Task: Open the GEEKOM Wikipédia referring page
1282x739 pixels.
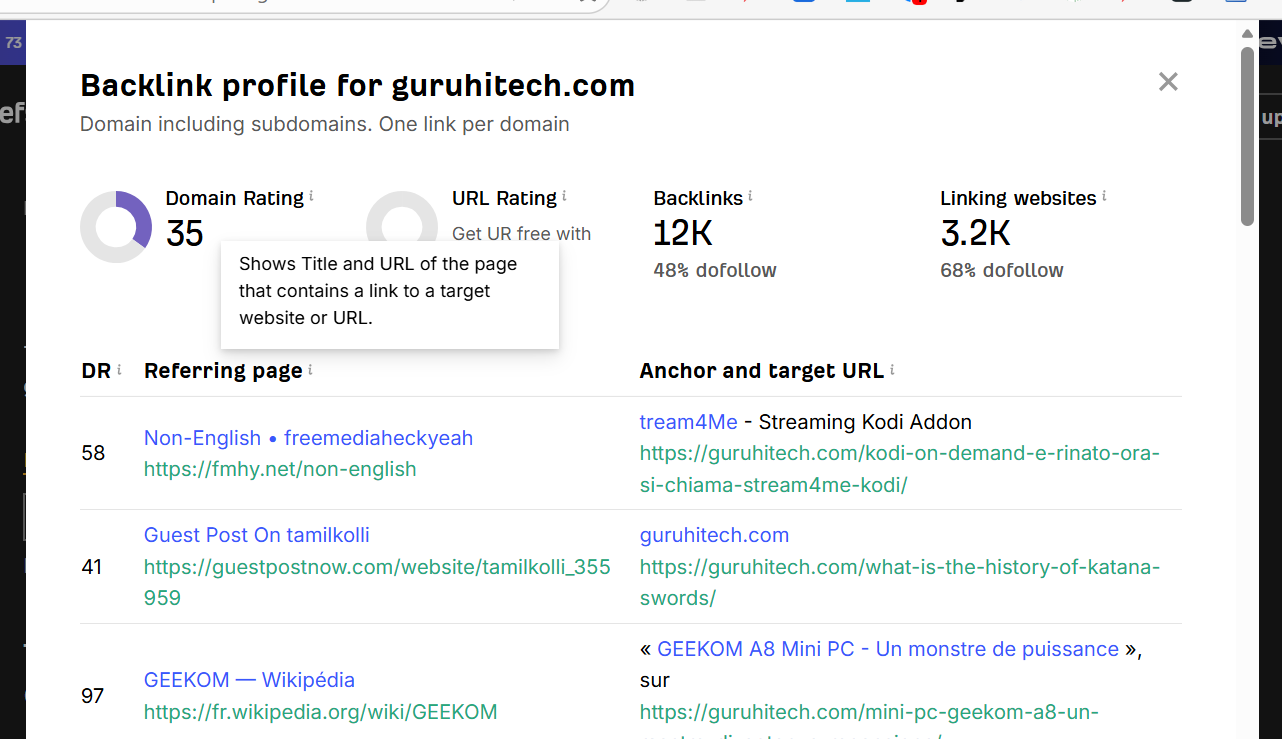Action: [249, 679]
